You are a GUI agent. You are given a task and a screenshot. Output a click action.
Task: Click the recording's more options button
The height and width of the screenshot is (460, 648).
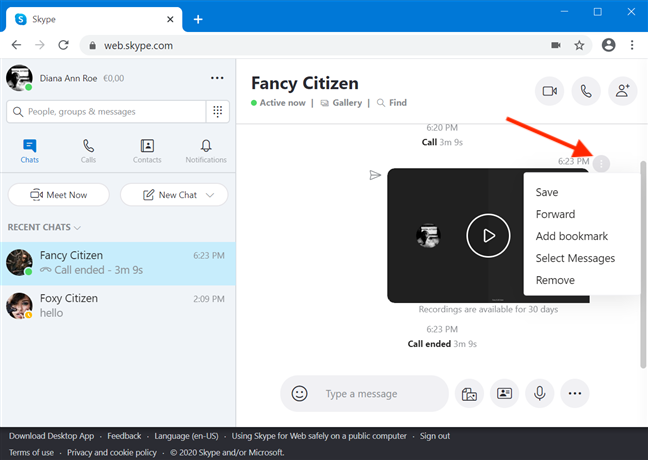(x=601, y=164)
